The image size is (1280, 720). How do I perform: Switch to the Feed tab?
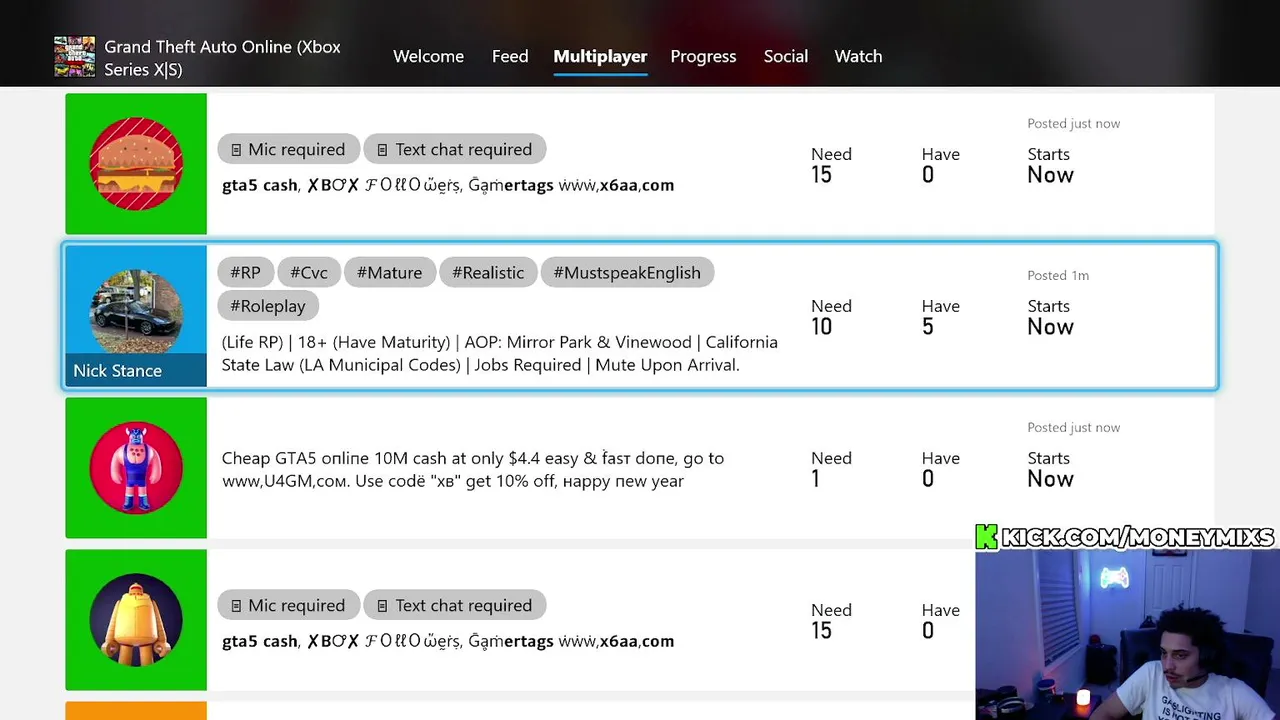510,56
